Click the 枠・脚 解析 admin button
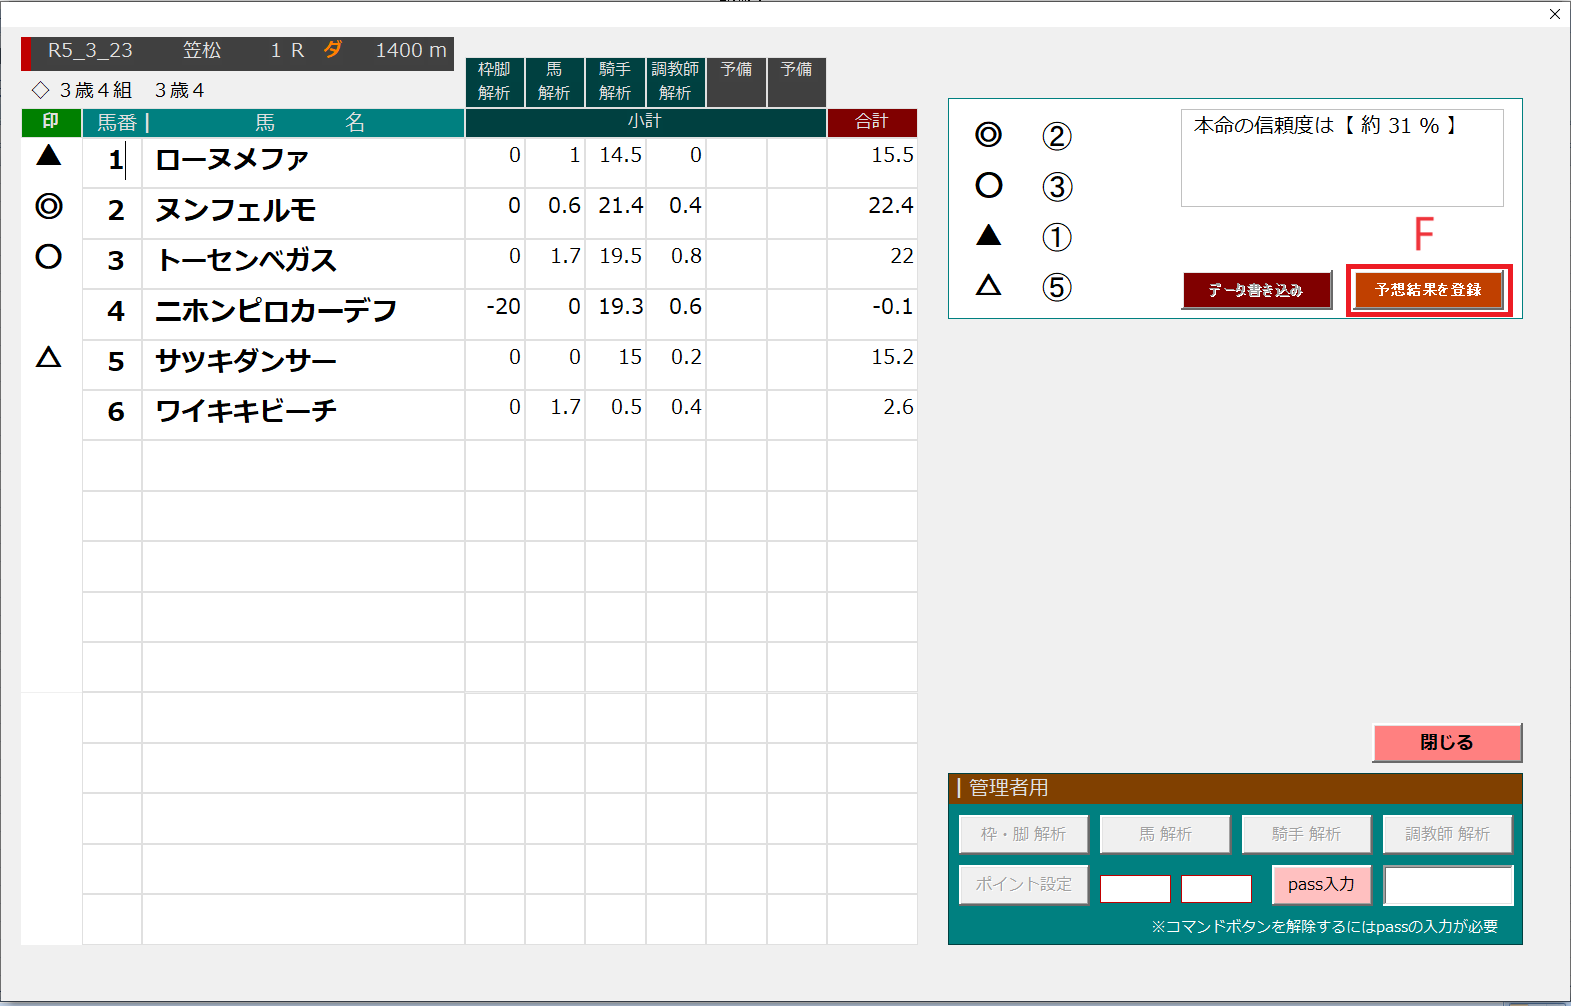The width and height of the screenshot is (1571, 1006). [x=1023, y=834]
